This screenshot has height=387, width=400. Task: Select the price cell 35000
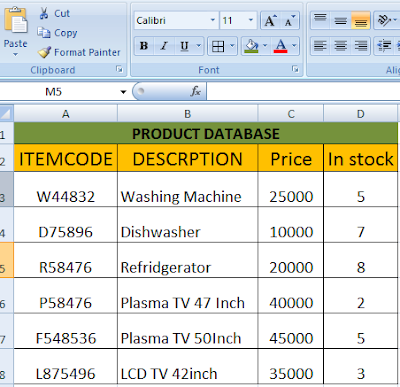(x=291, y=366)
